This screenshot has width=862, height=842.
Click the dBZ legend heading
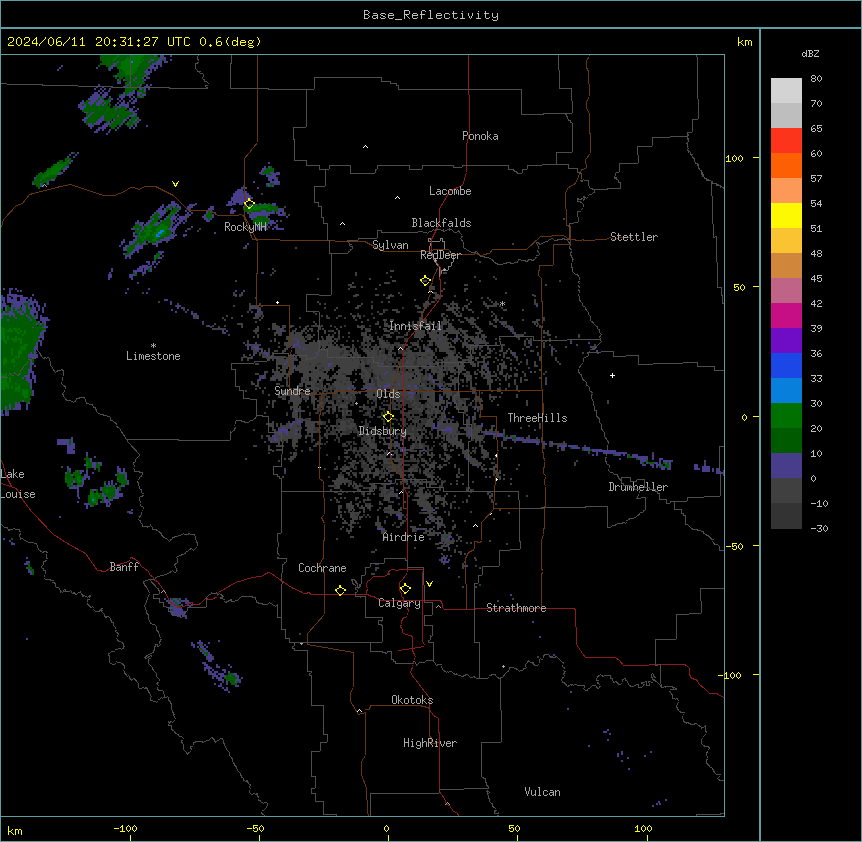click(810, 53)
